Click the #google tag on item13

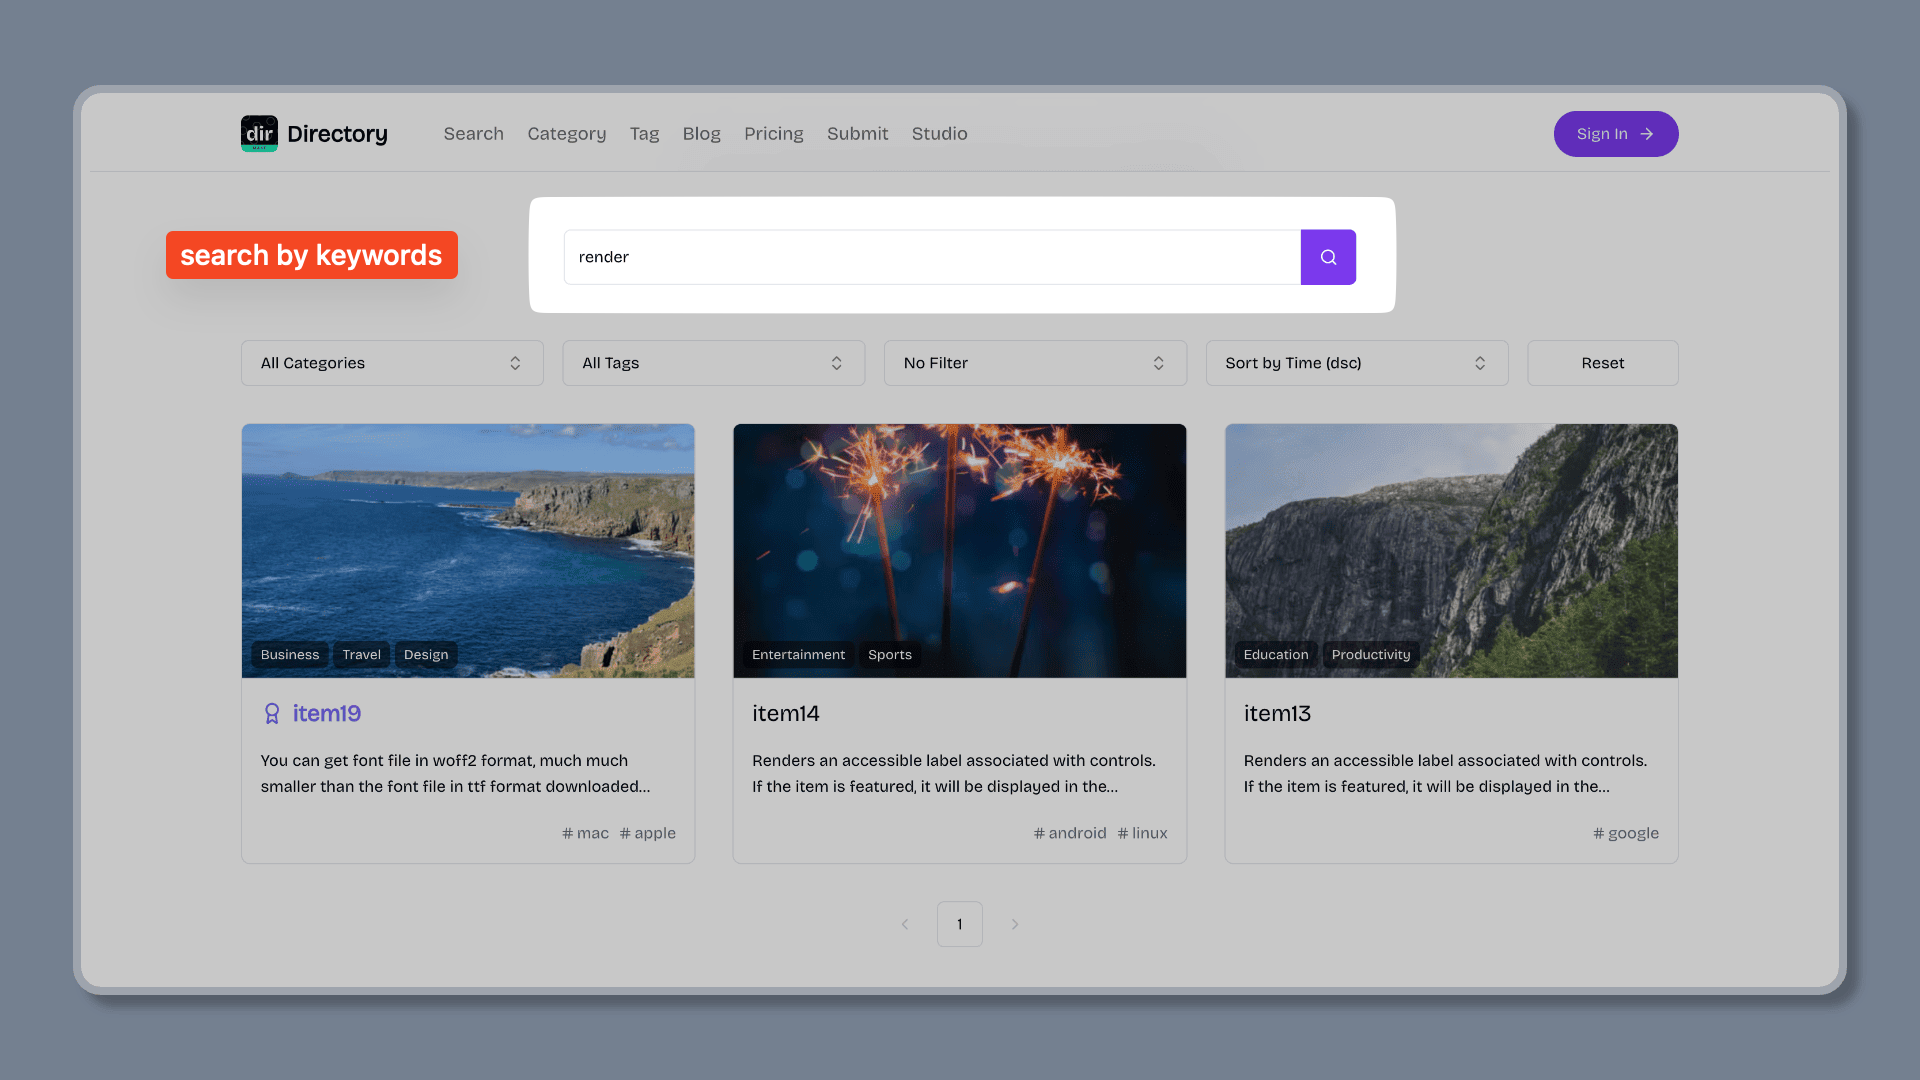tap(1626, 833)
